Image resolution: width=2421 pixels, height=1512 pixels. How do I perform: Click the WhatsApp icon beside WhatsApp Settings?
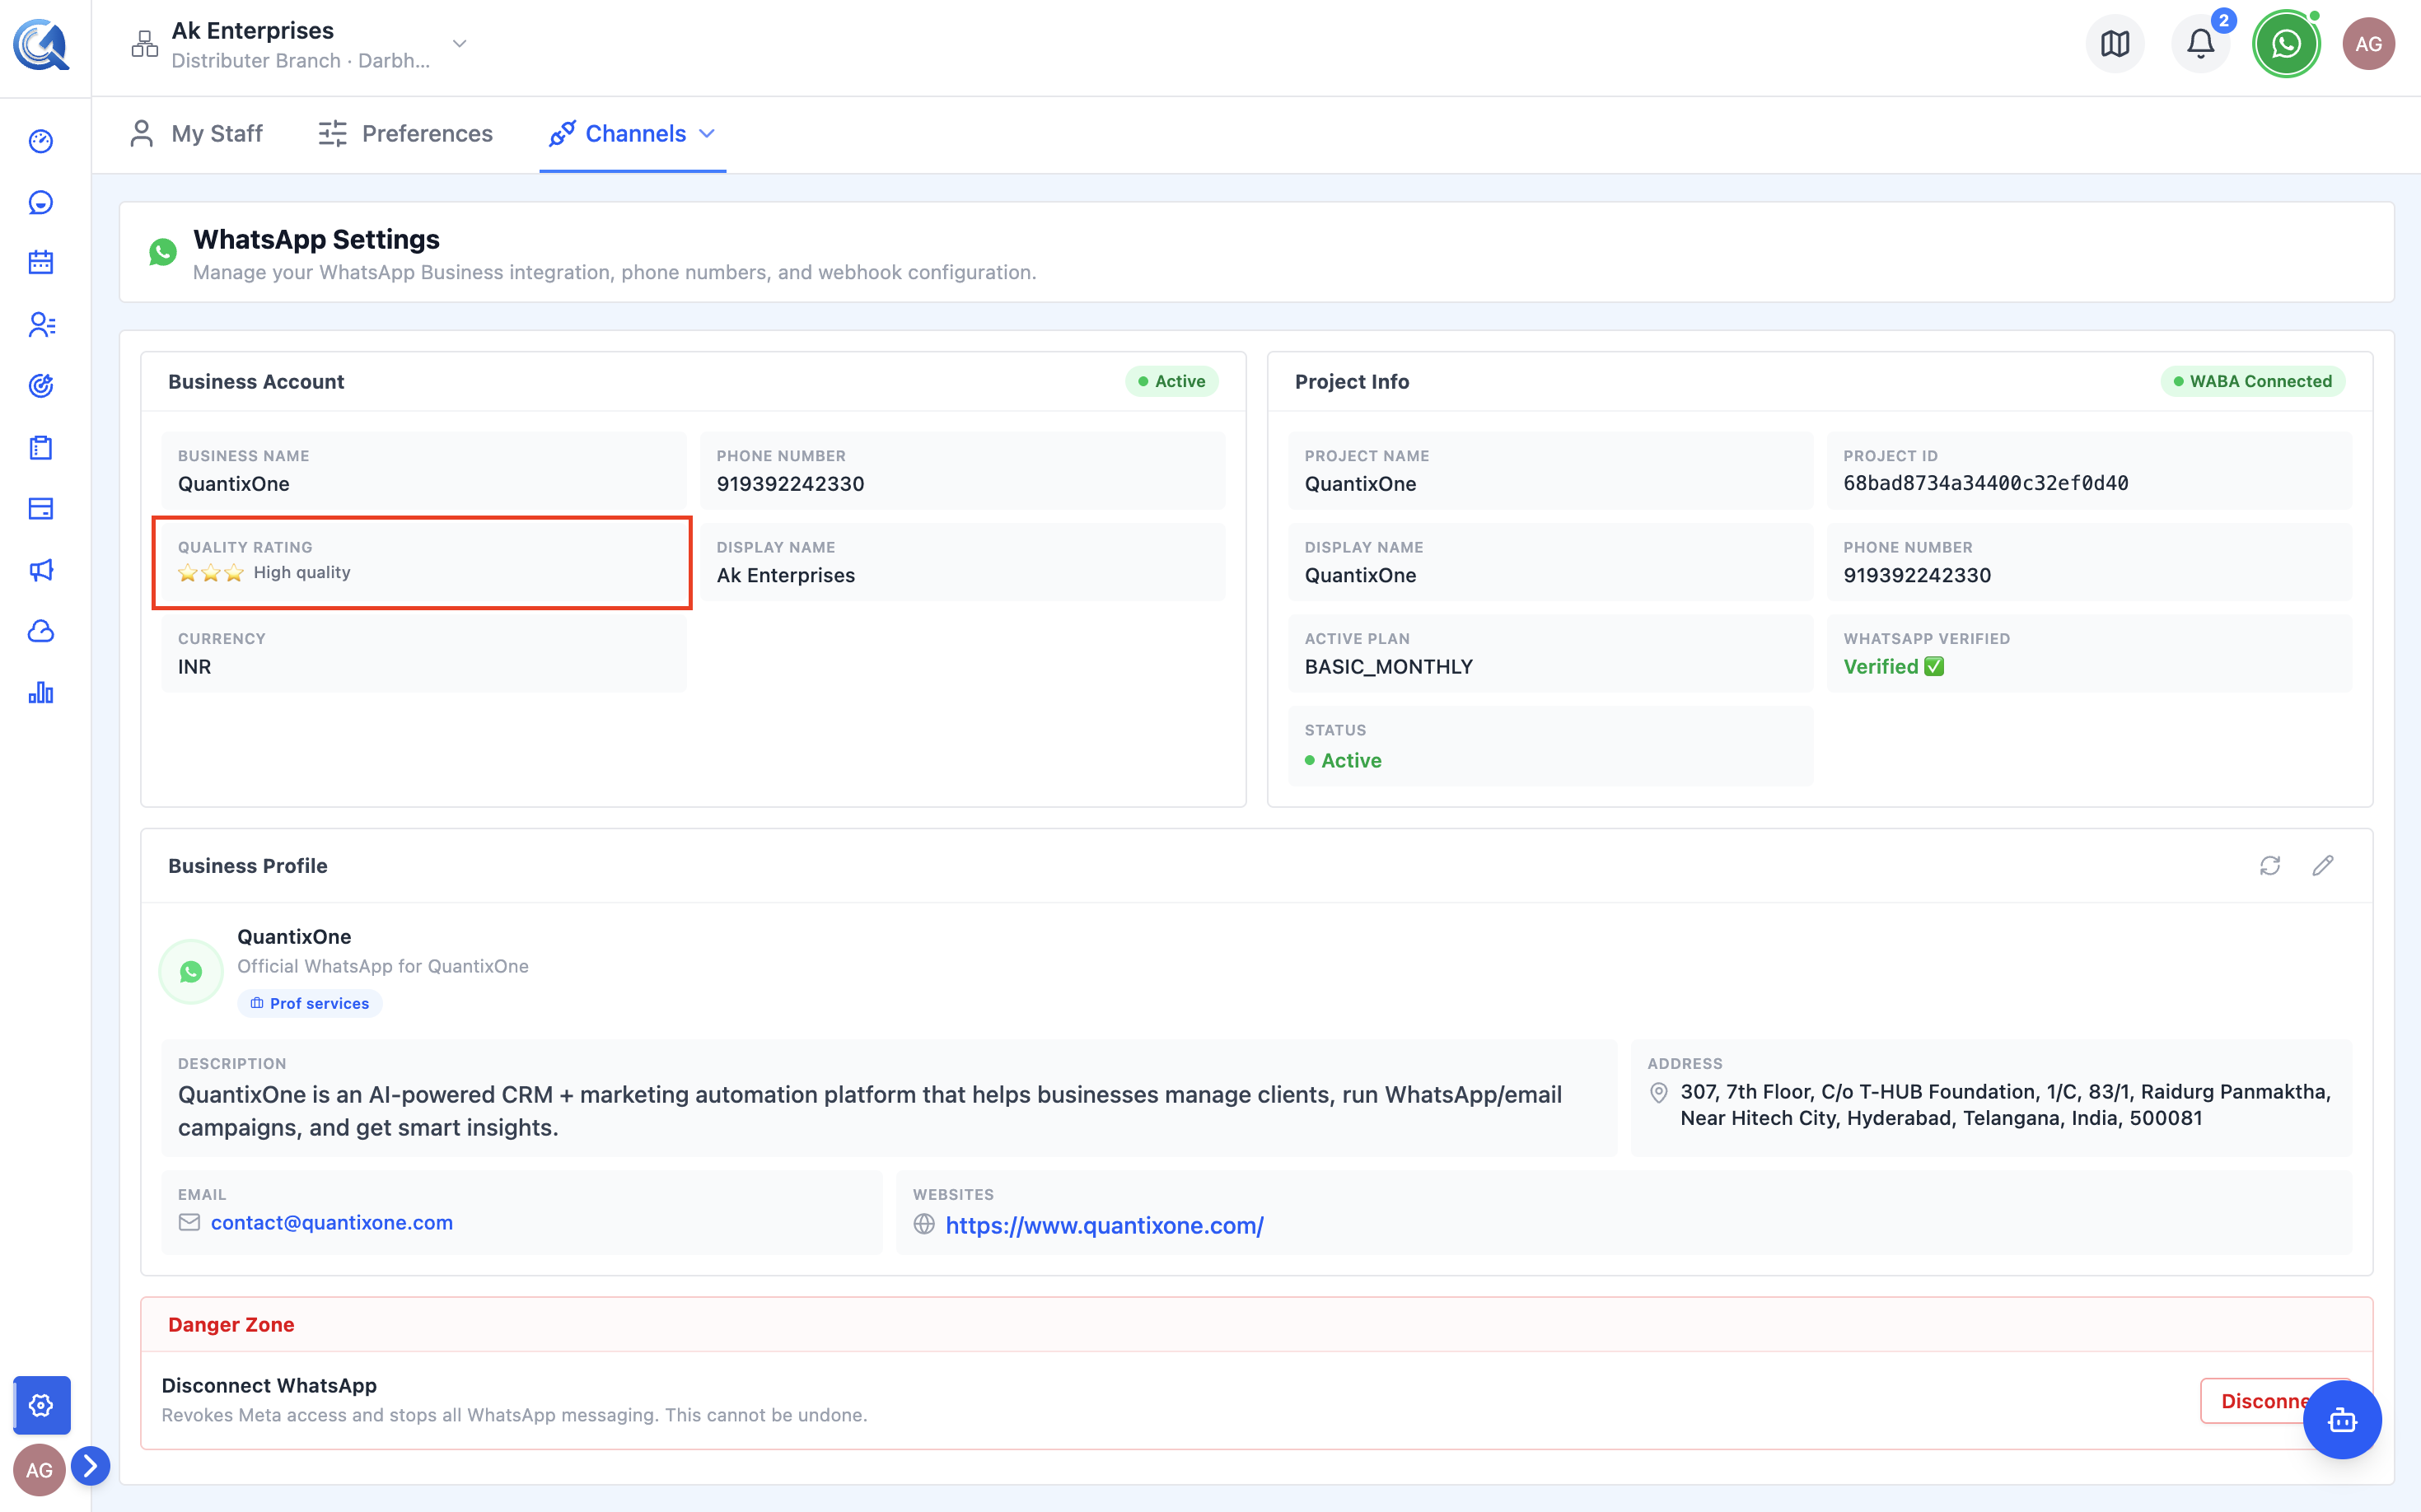[163, 252]
